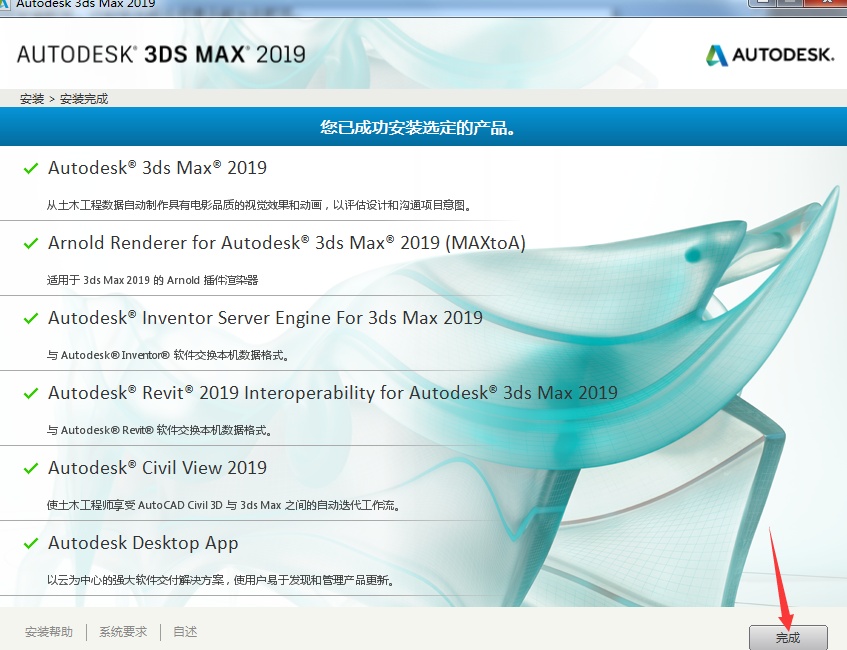
Task: Open the 系统要求 system requirements link
Action: 122,631
